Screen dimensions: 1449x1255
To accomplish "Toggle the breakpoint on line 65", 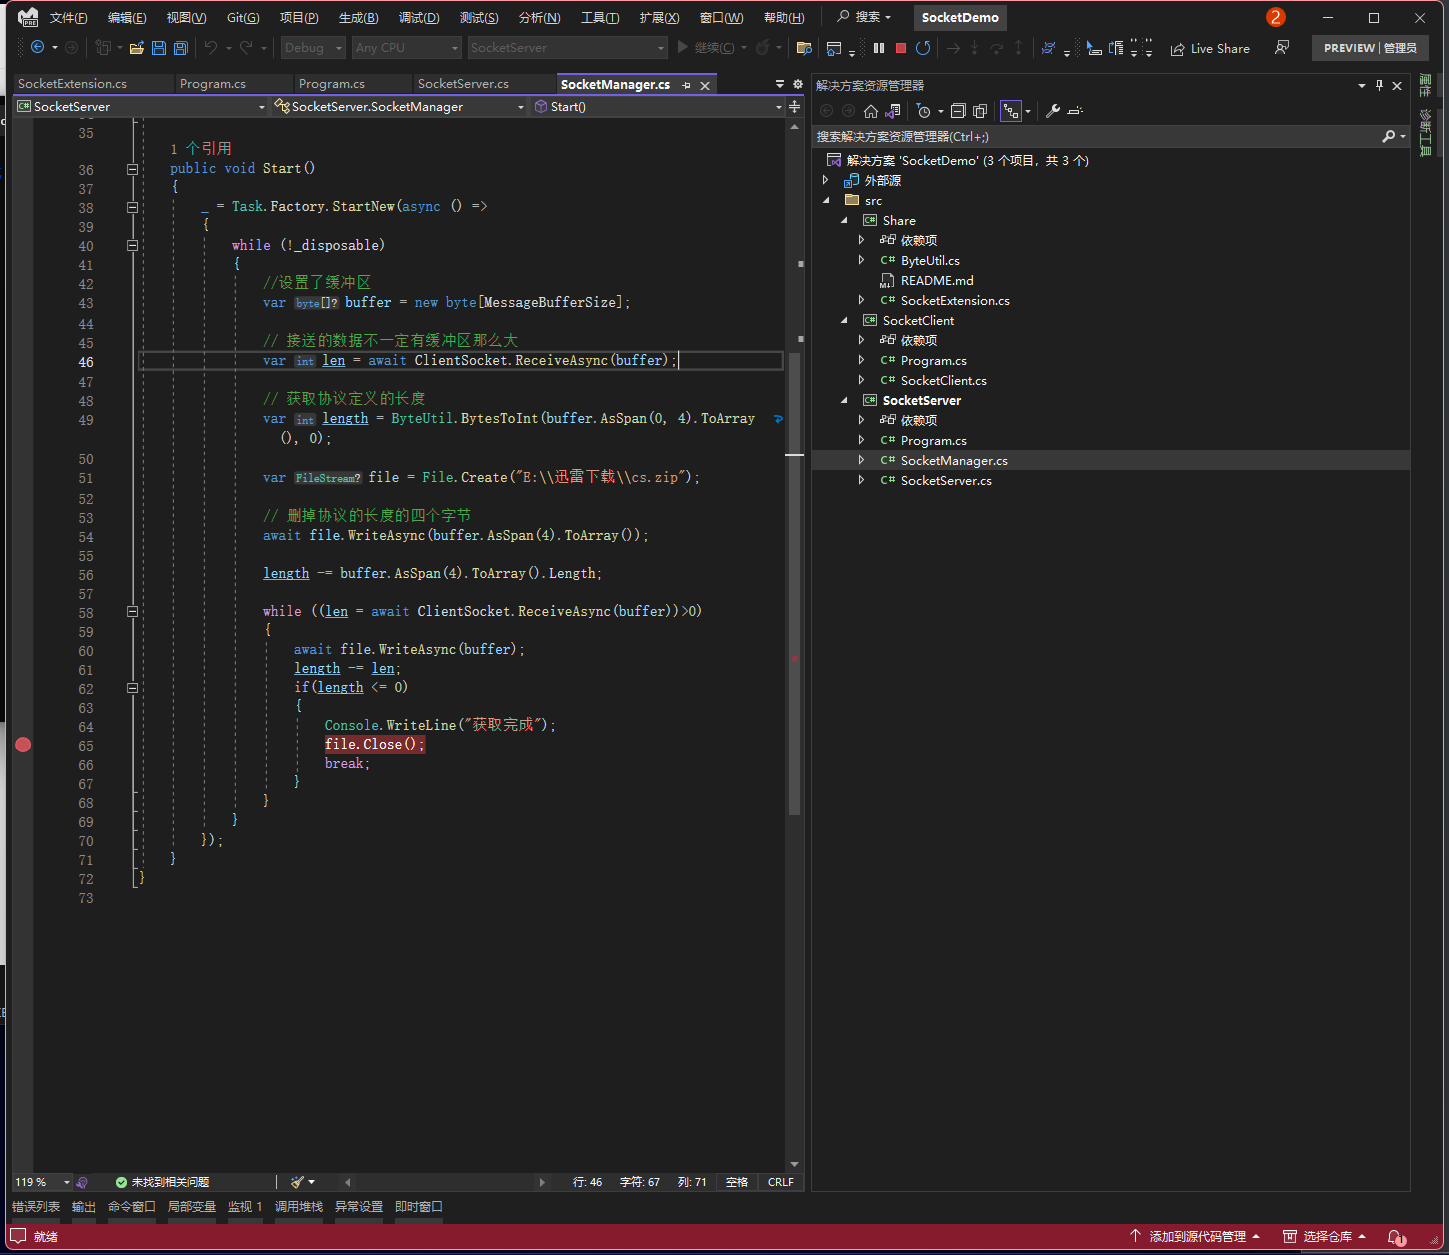I will pos(23,745).
